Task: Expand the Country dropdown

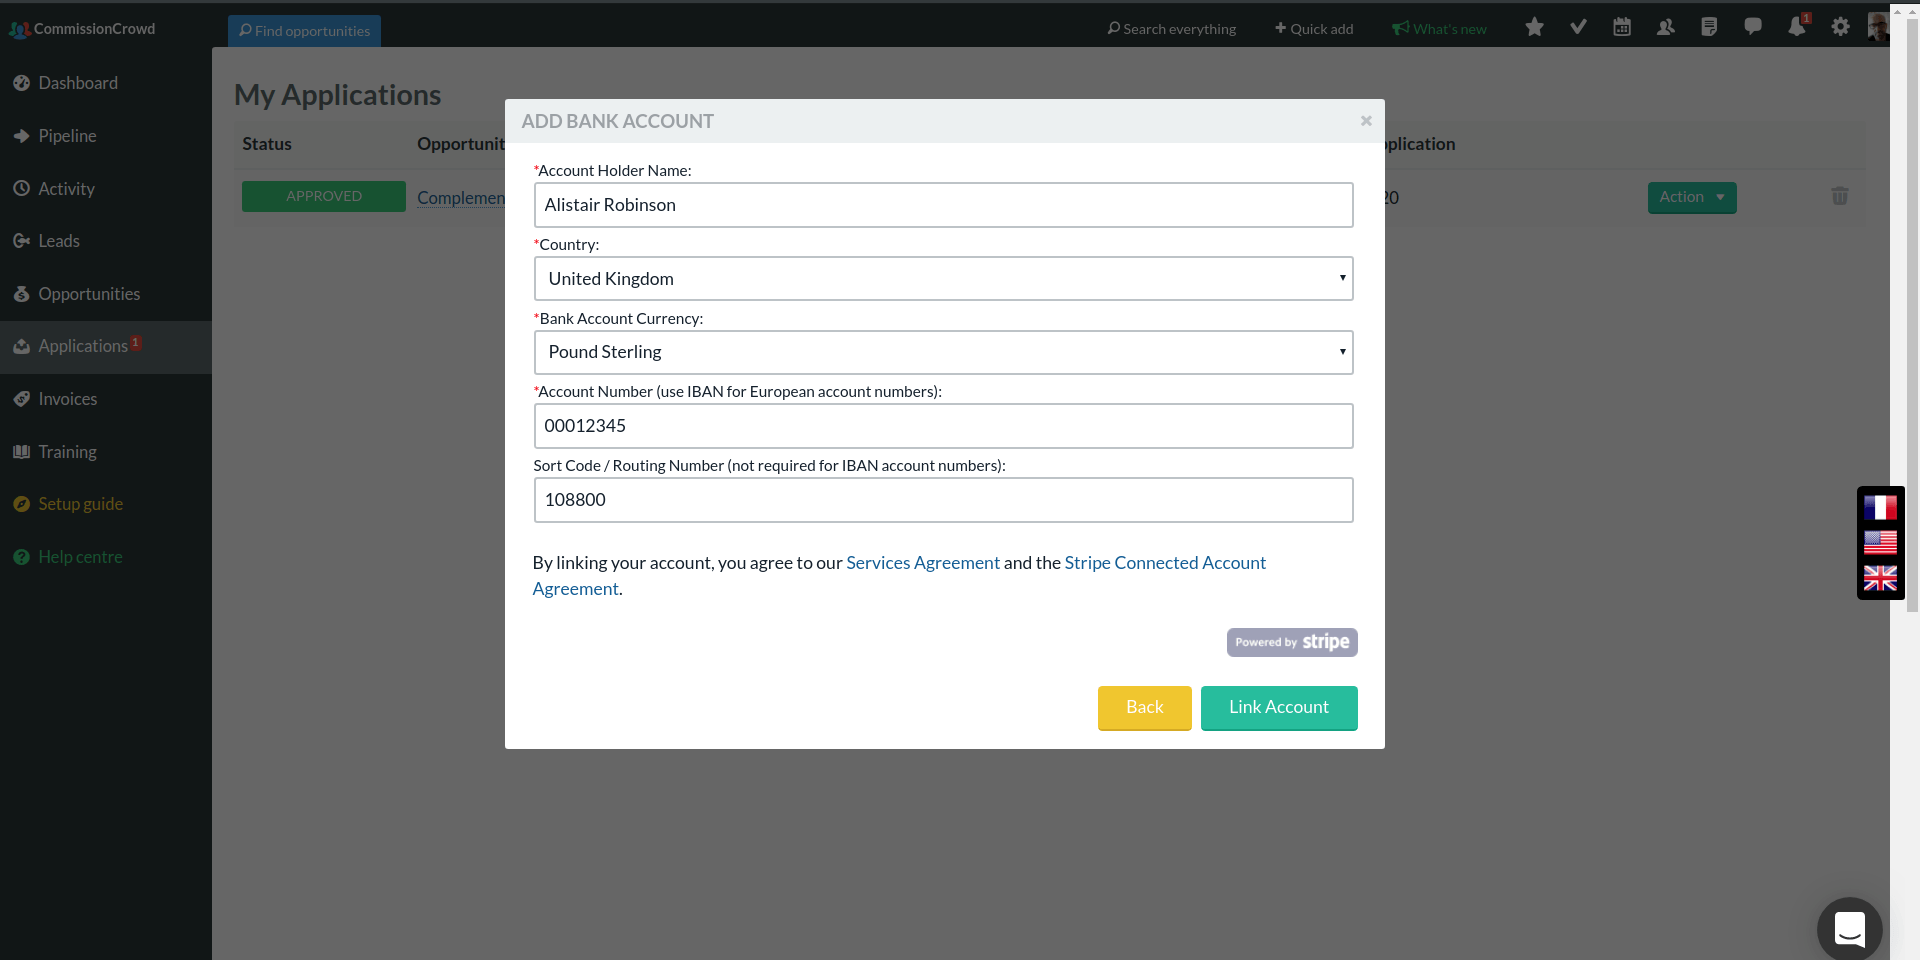Action: pyautogui.click(x=943, y=279)
